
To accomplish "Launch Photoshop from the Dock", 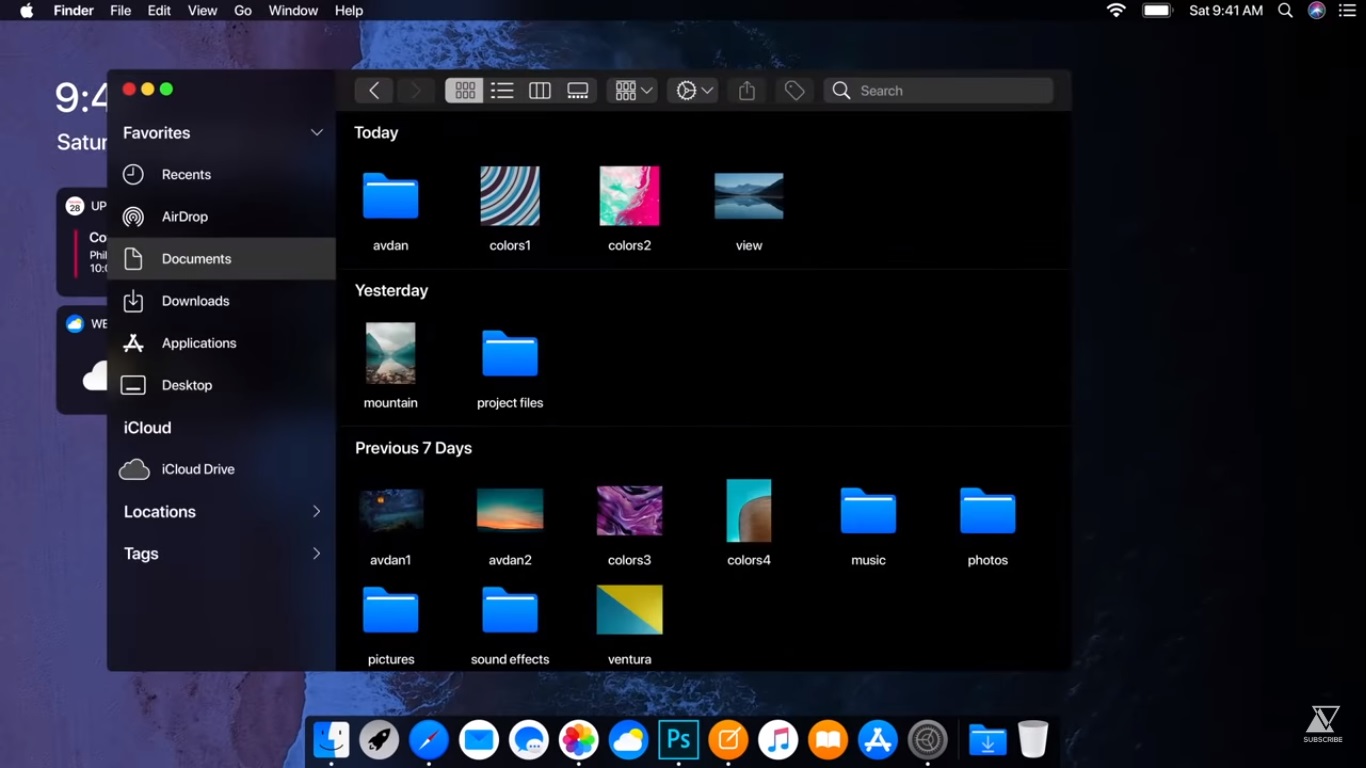I will [678, 740].
